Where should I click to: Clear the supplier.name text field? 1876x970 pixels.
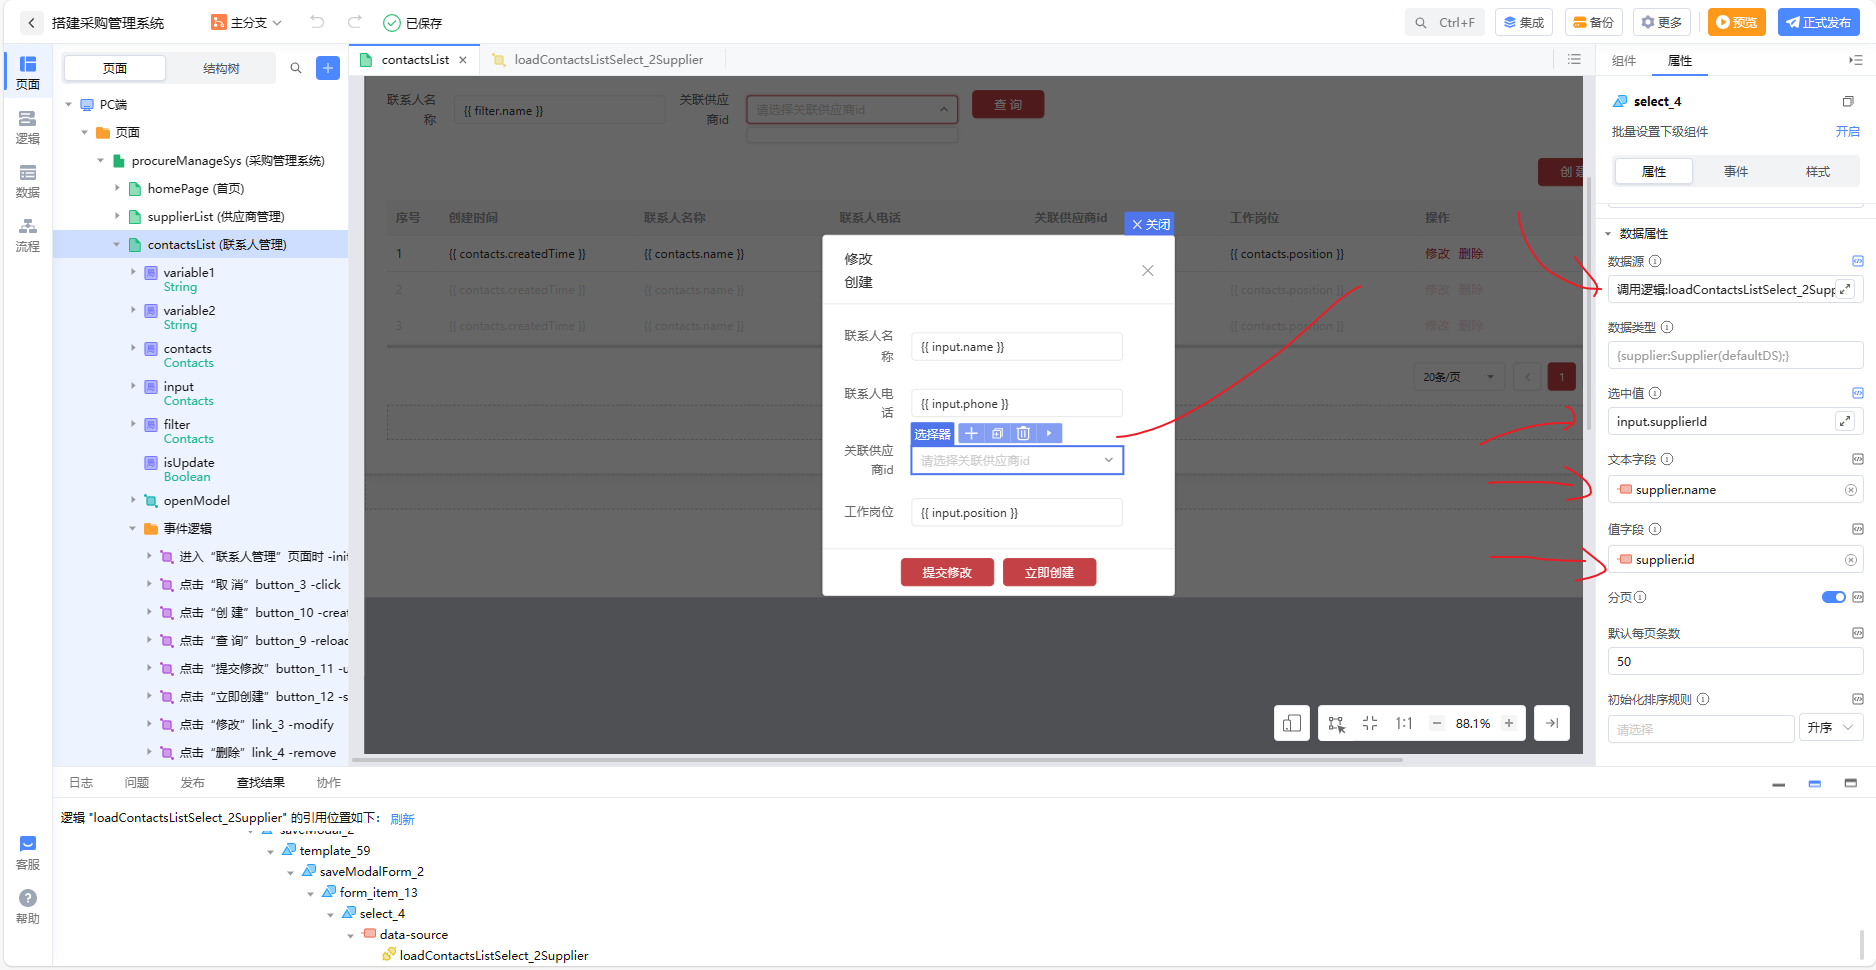[x=1851, y=490]
